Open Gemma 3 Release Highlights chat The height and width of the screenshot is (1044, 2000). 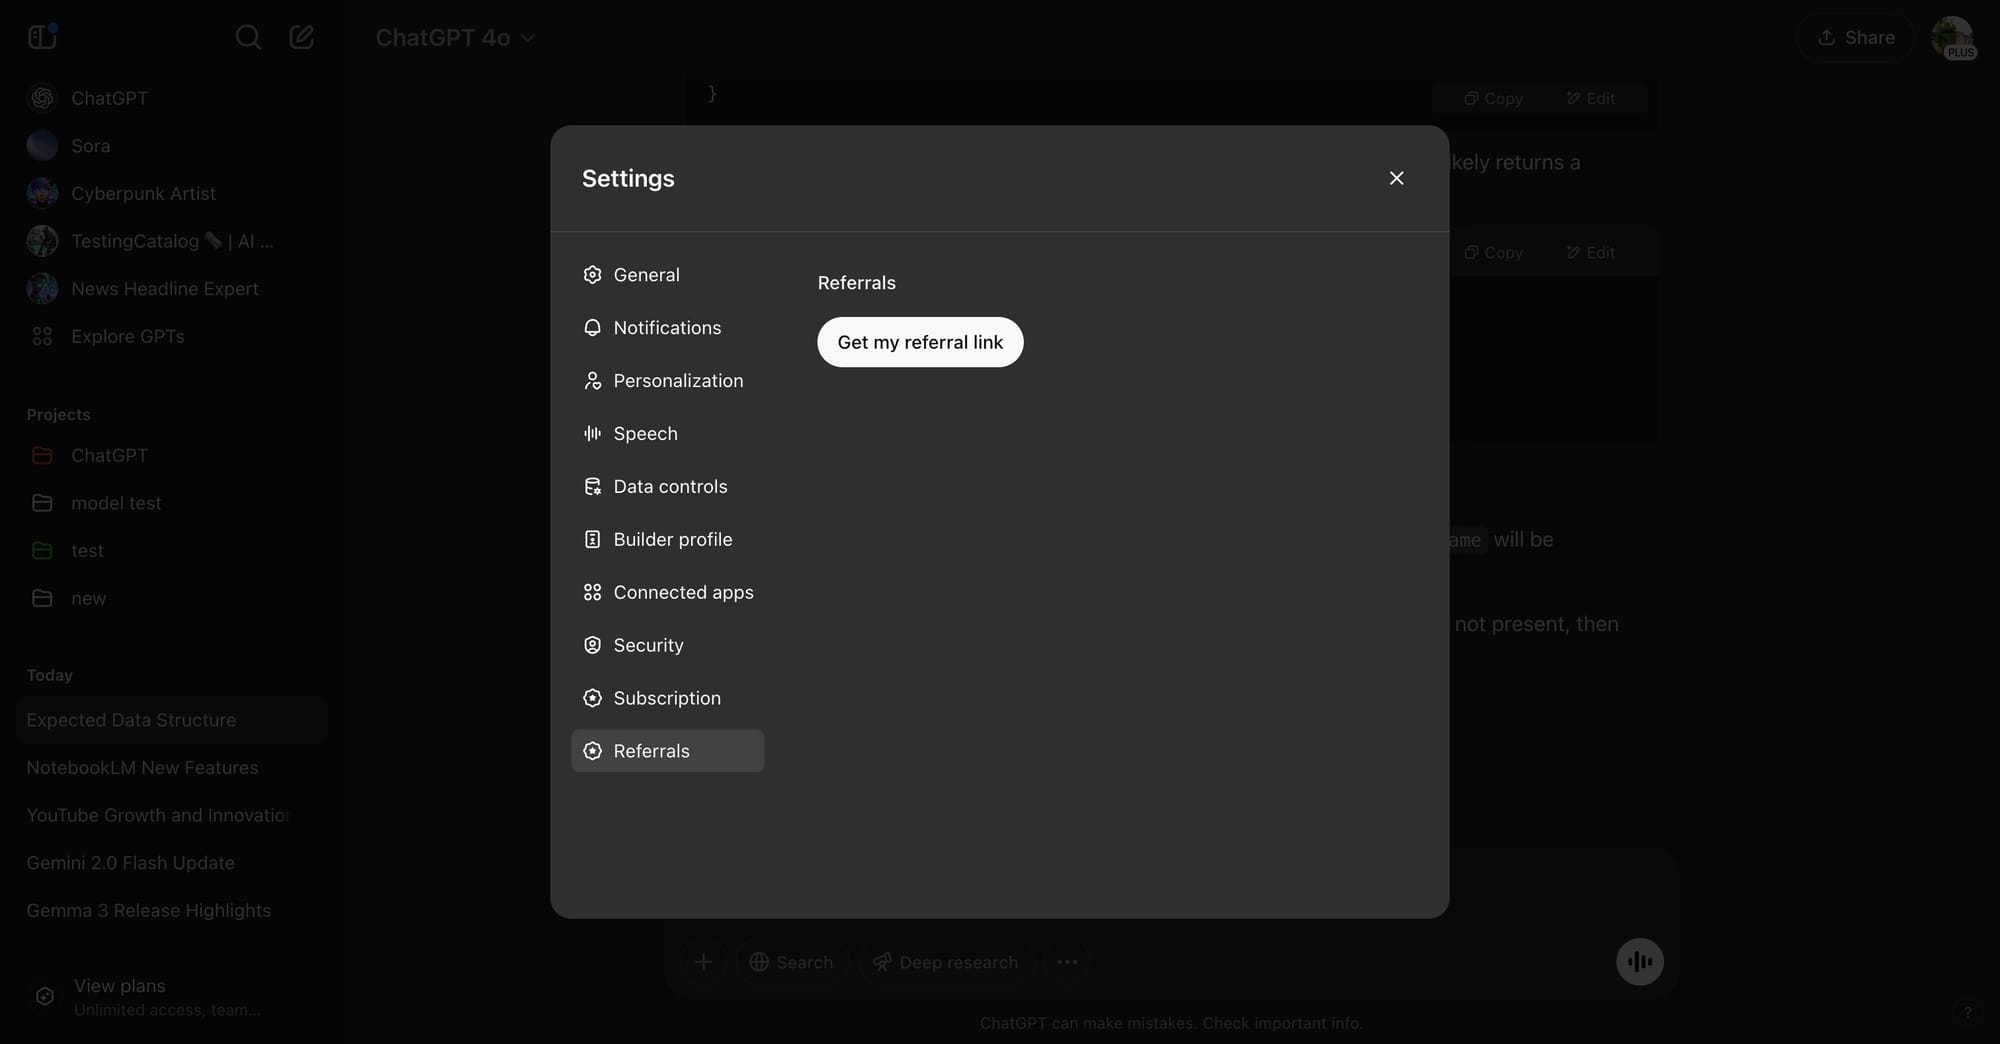[172, 911]
